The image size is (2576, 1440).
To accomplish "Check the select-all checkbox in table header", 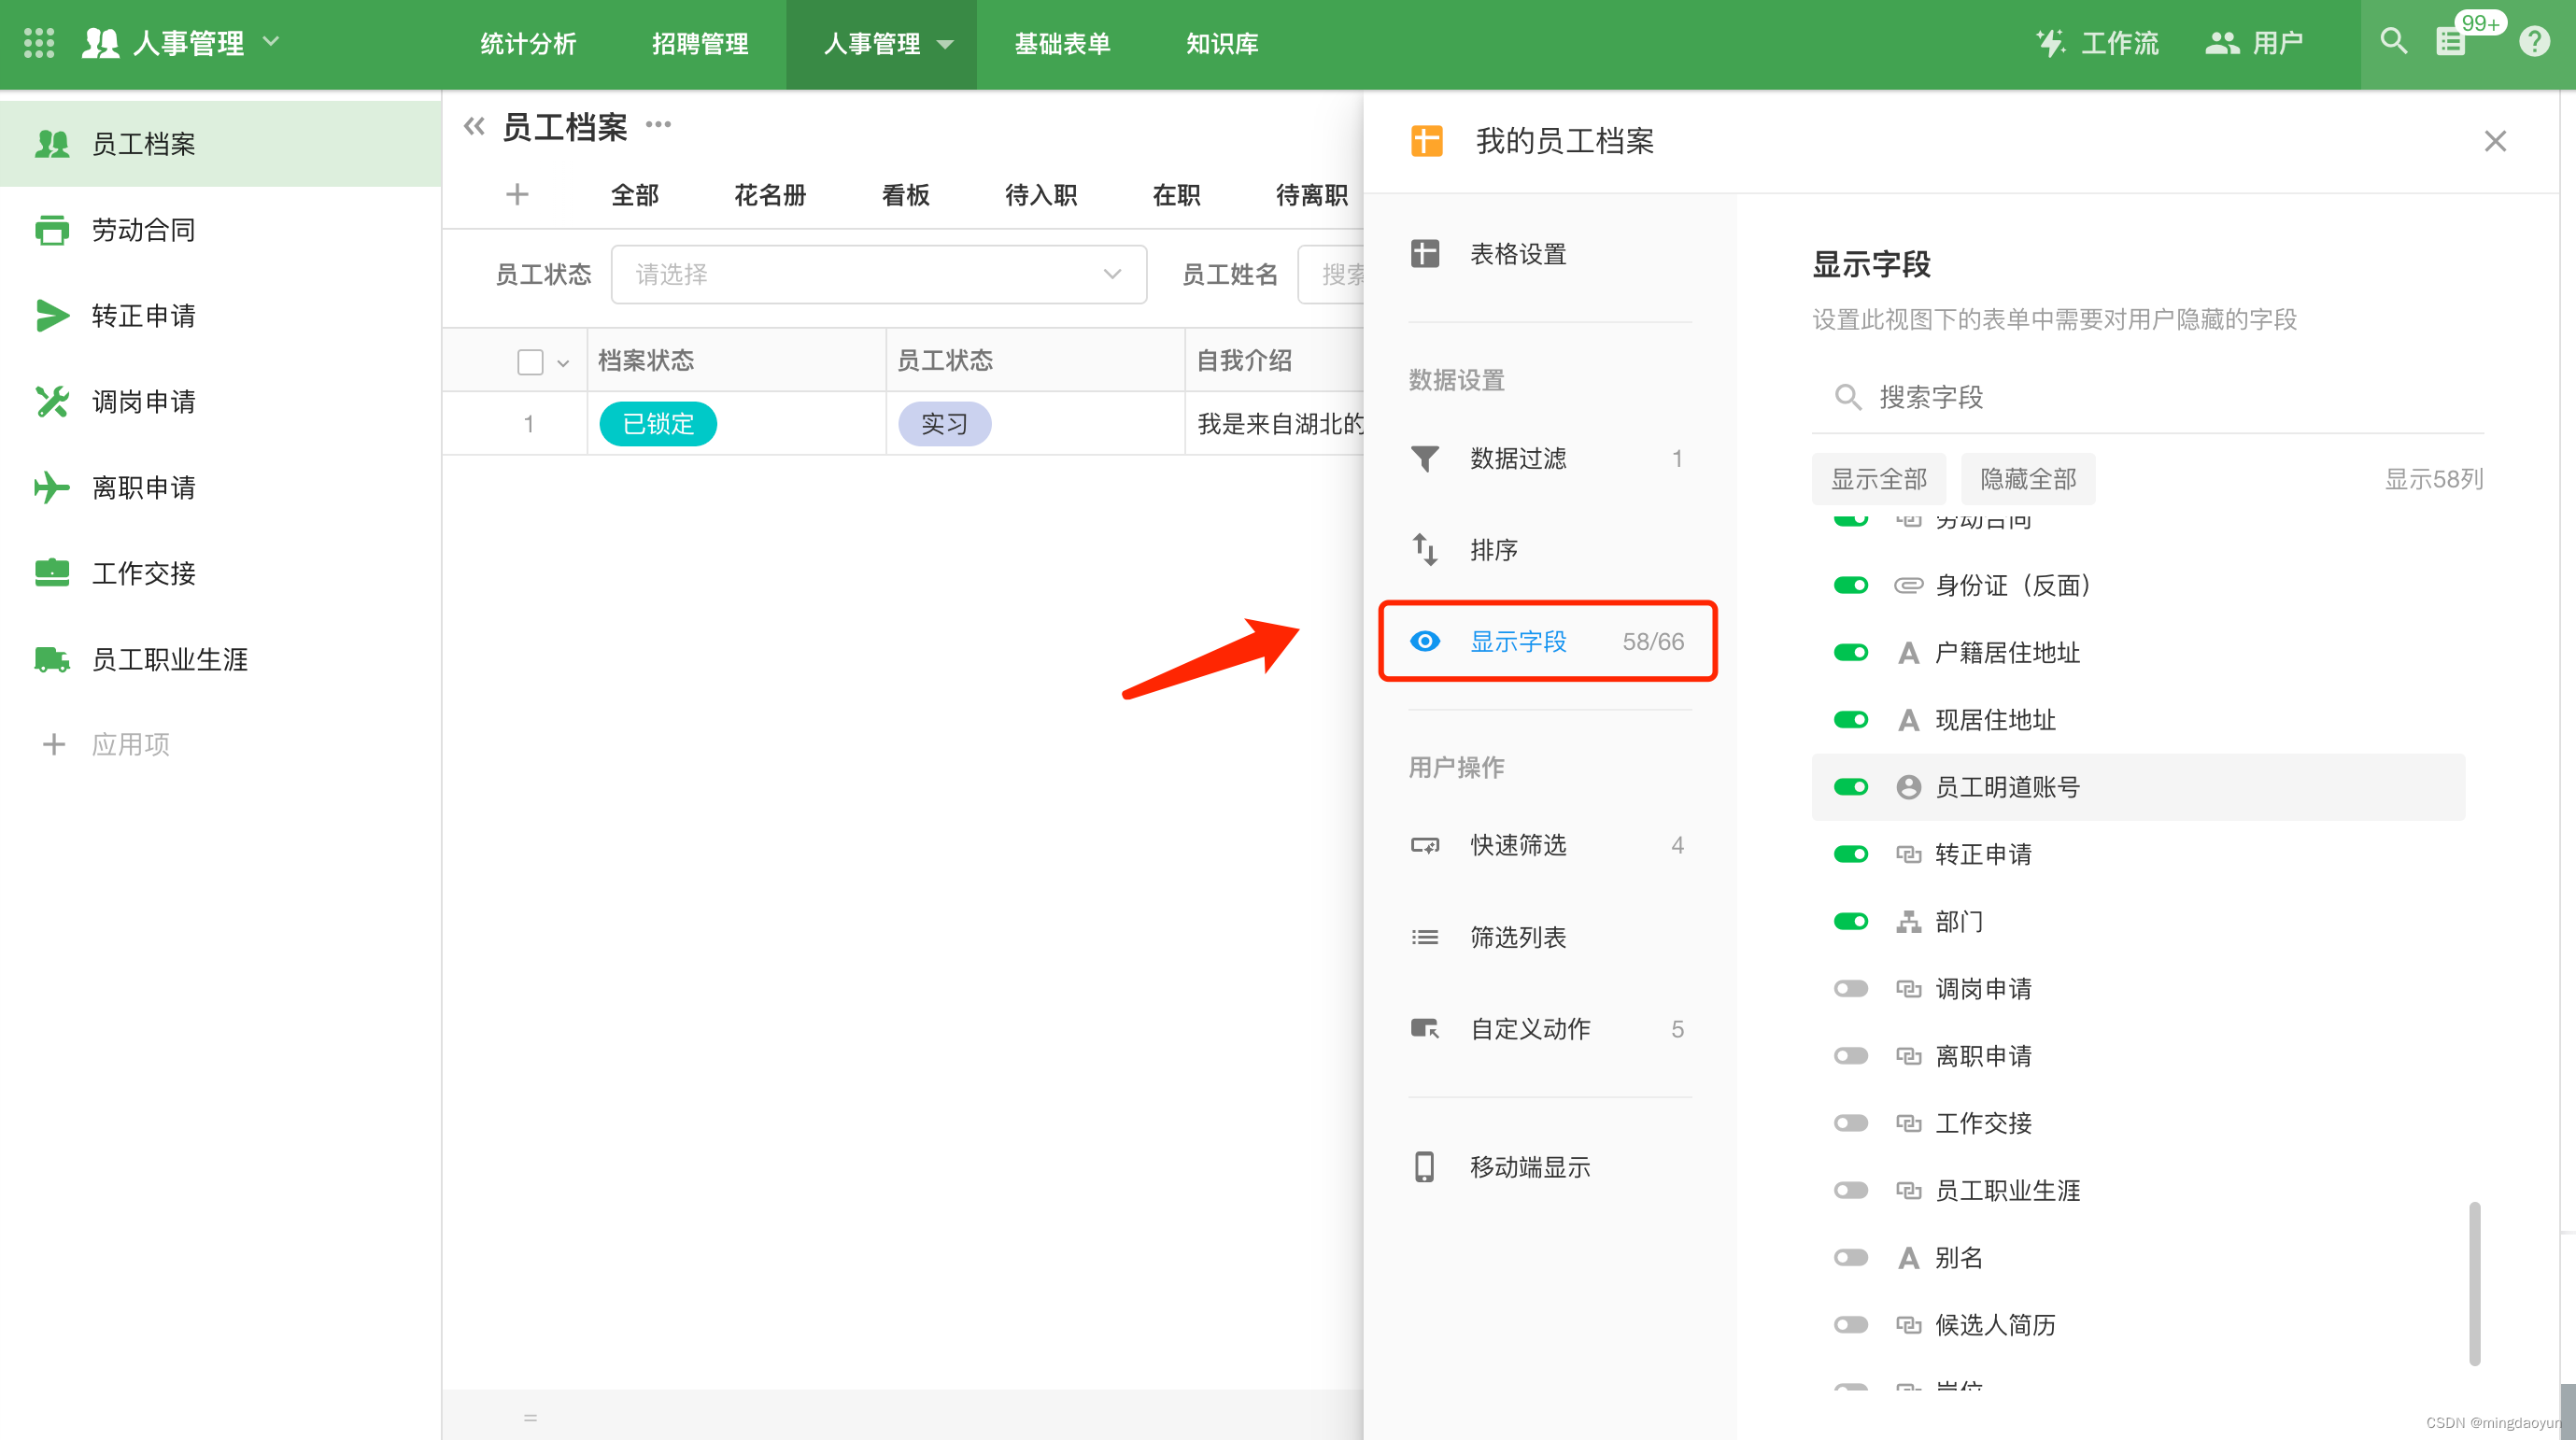I will point(530,361).
